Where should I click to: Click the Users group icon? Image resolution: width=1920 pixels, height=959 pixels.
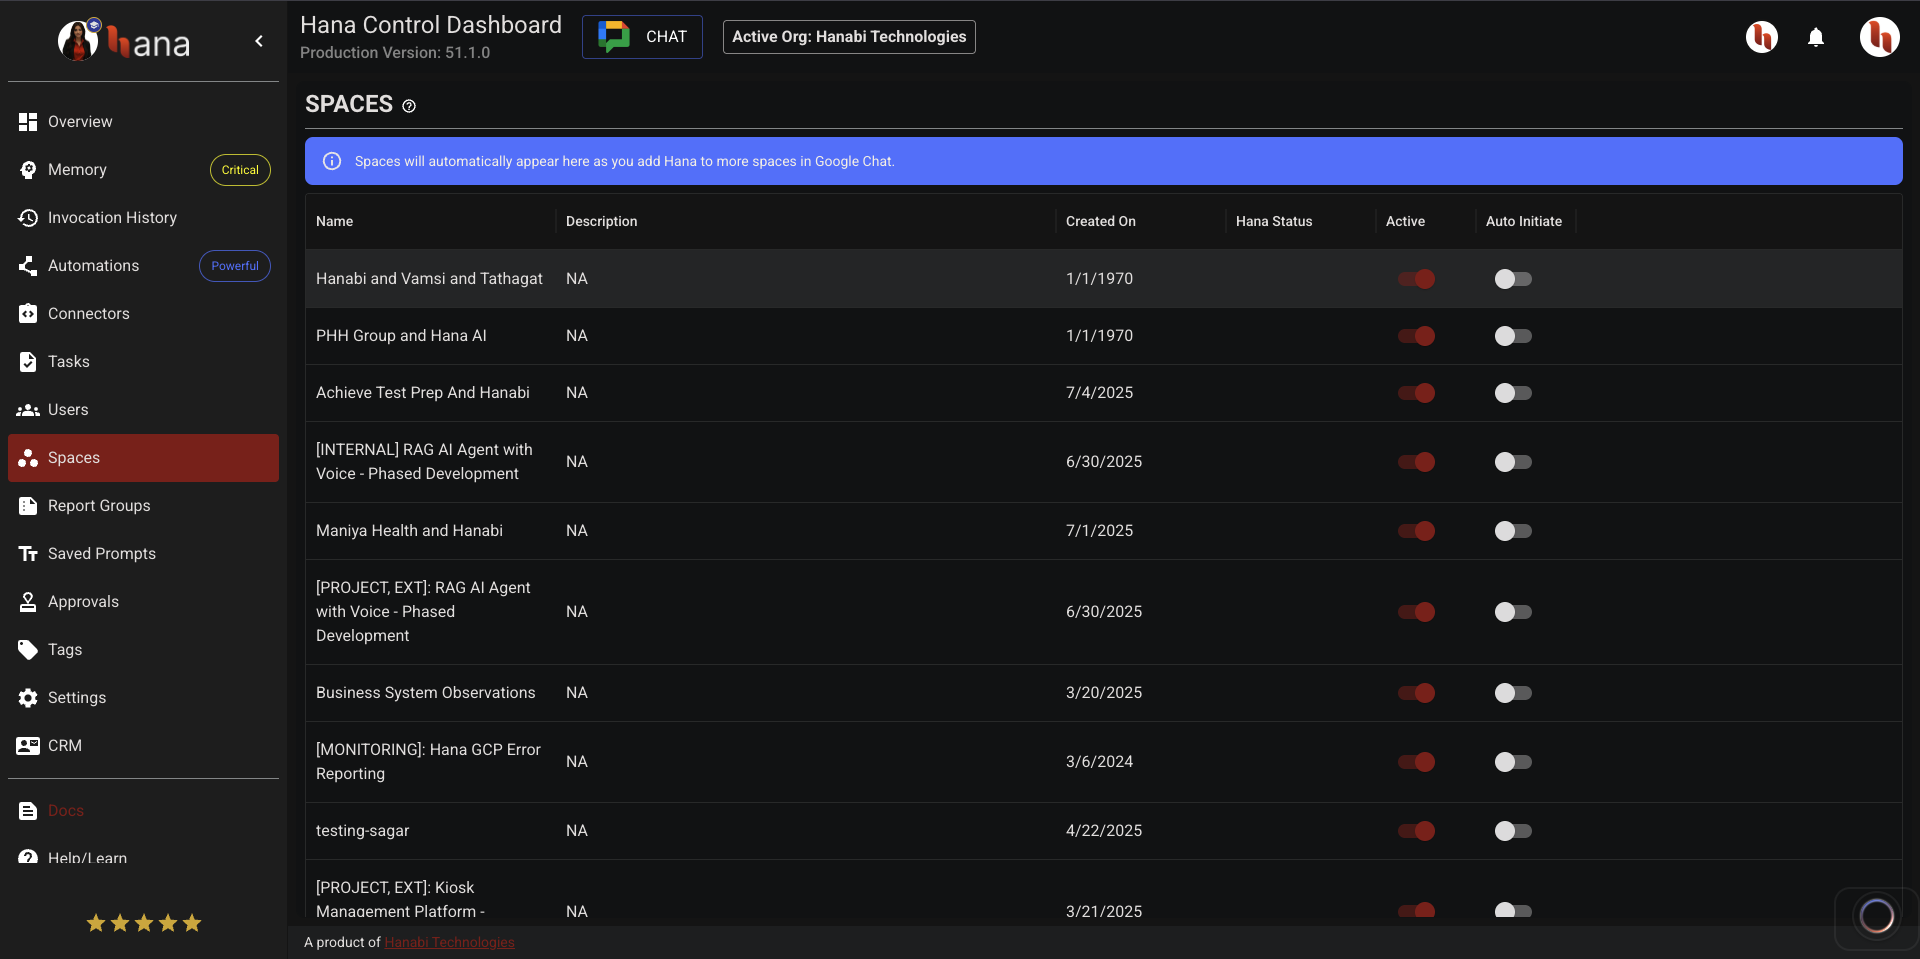tap(28, 410)
